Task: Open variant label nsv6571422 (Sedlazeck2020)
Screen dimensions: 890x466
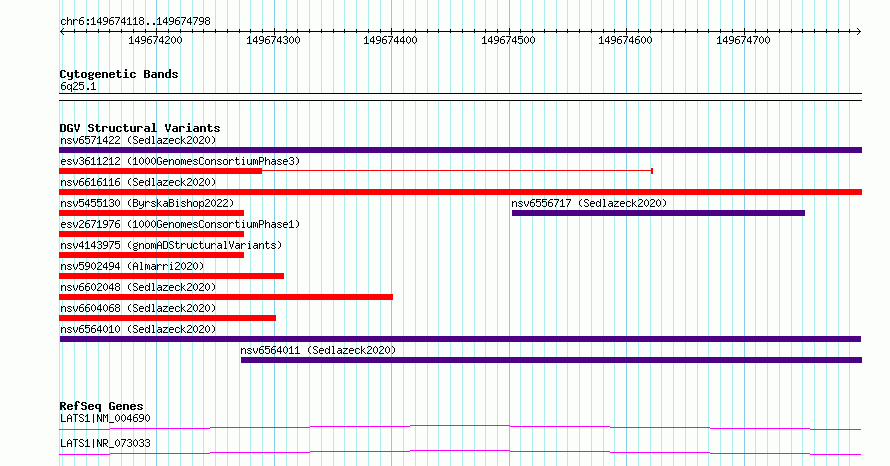Action: pyautogui.click(x=138, y=140)
